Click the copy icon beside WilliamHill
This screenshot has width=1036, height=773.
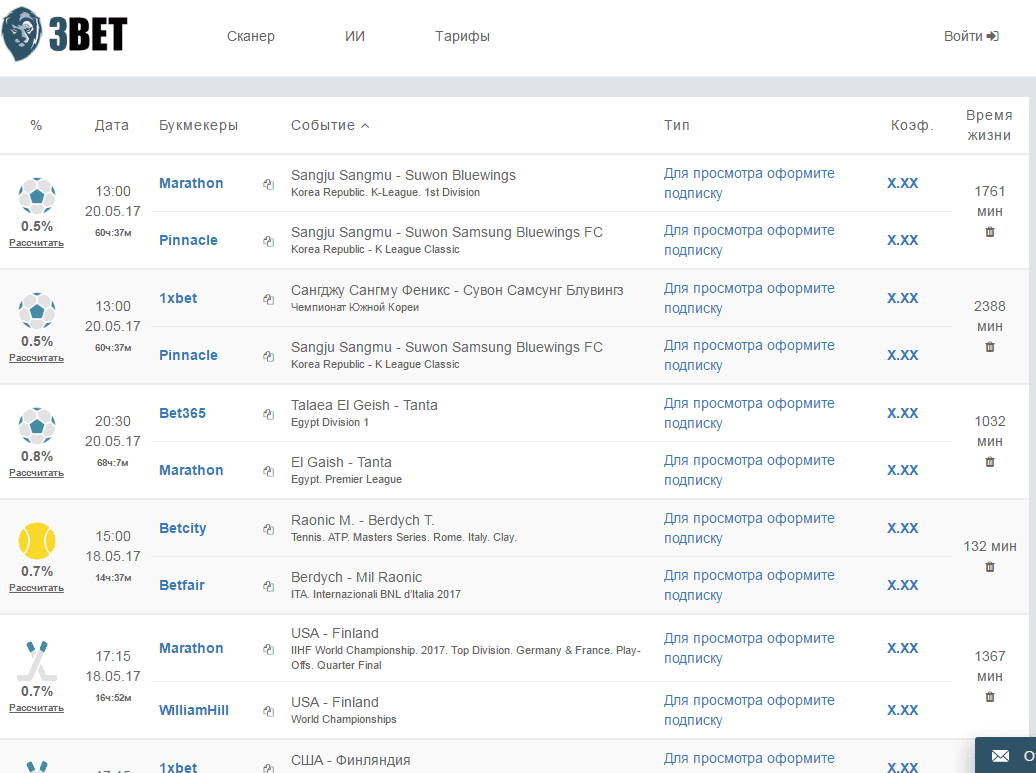268,711
